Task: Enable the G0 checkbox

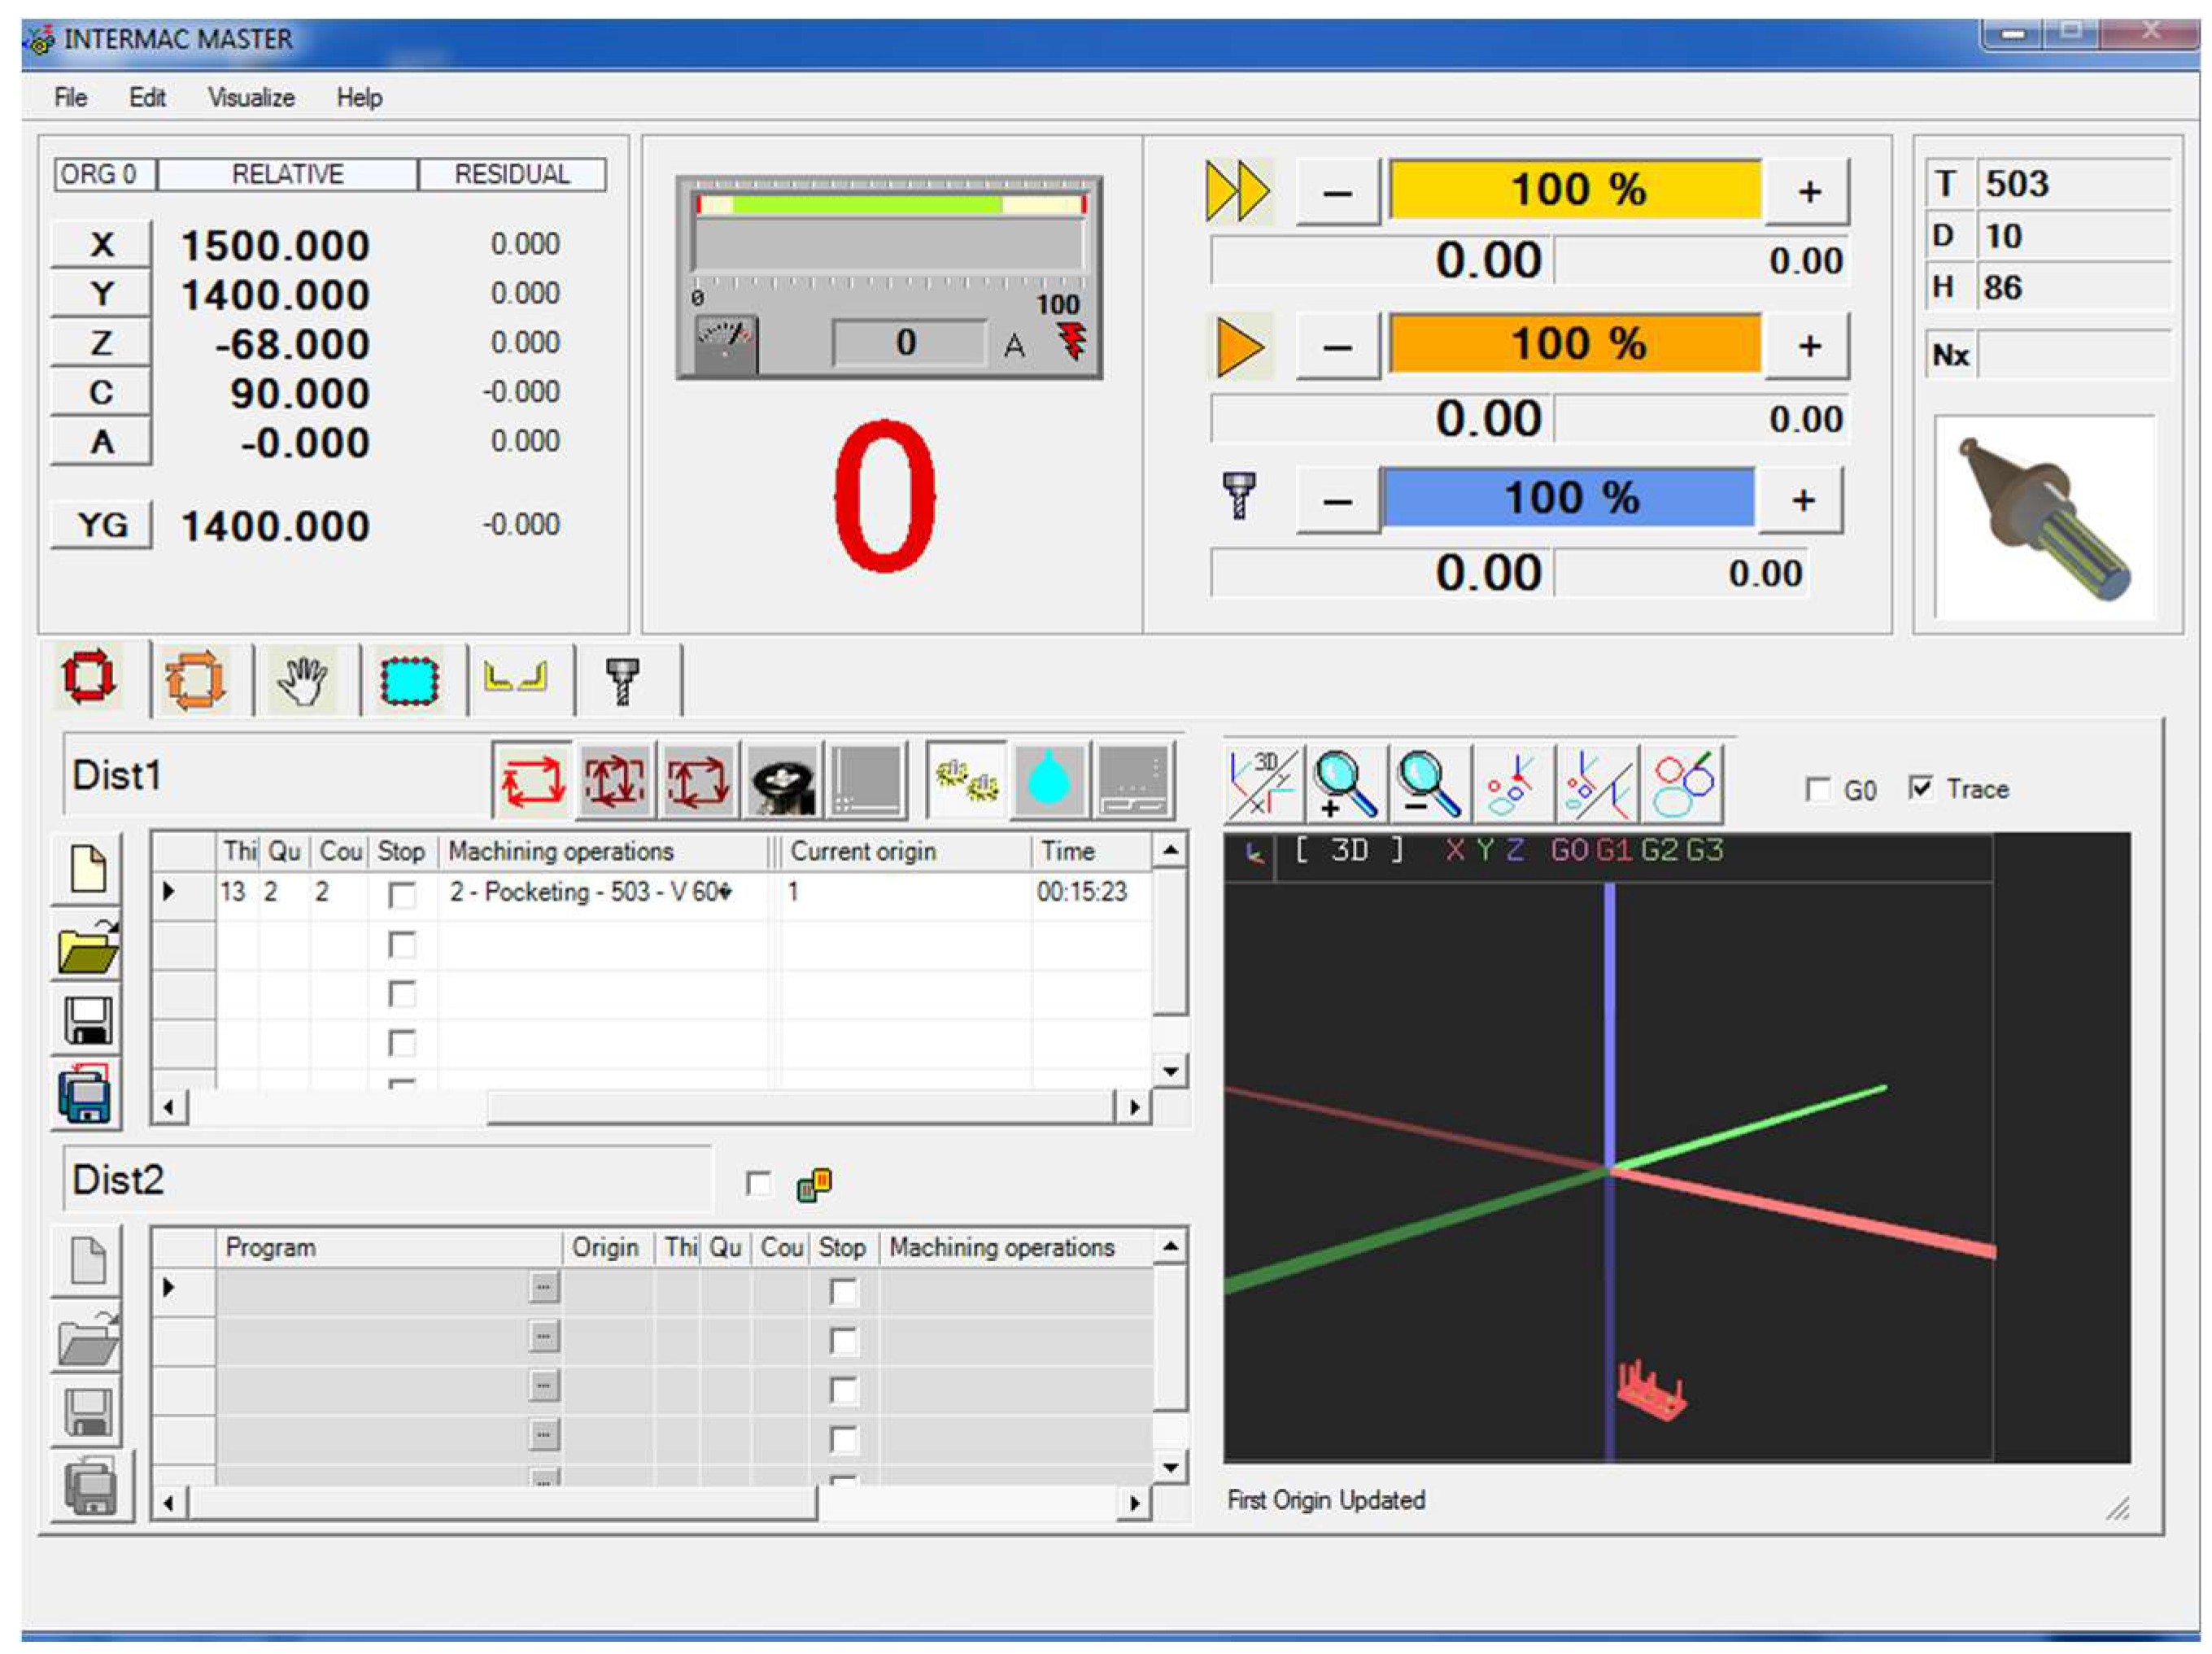Action: [1817, 790]
